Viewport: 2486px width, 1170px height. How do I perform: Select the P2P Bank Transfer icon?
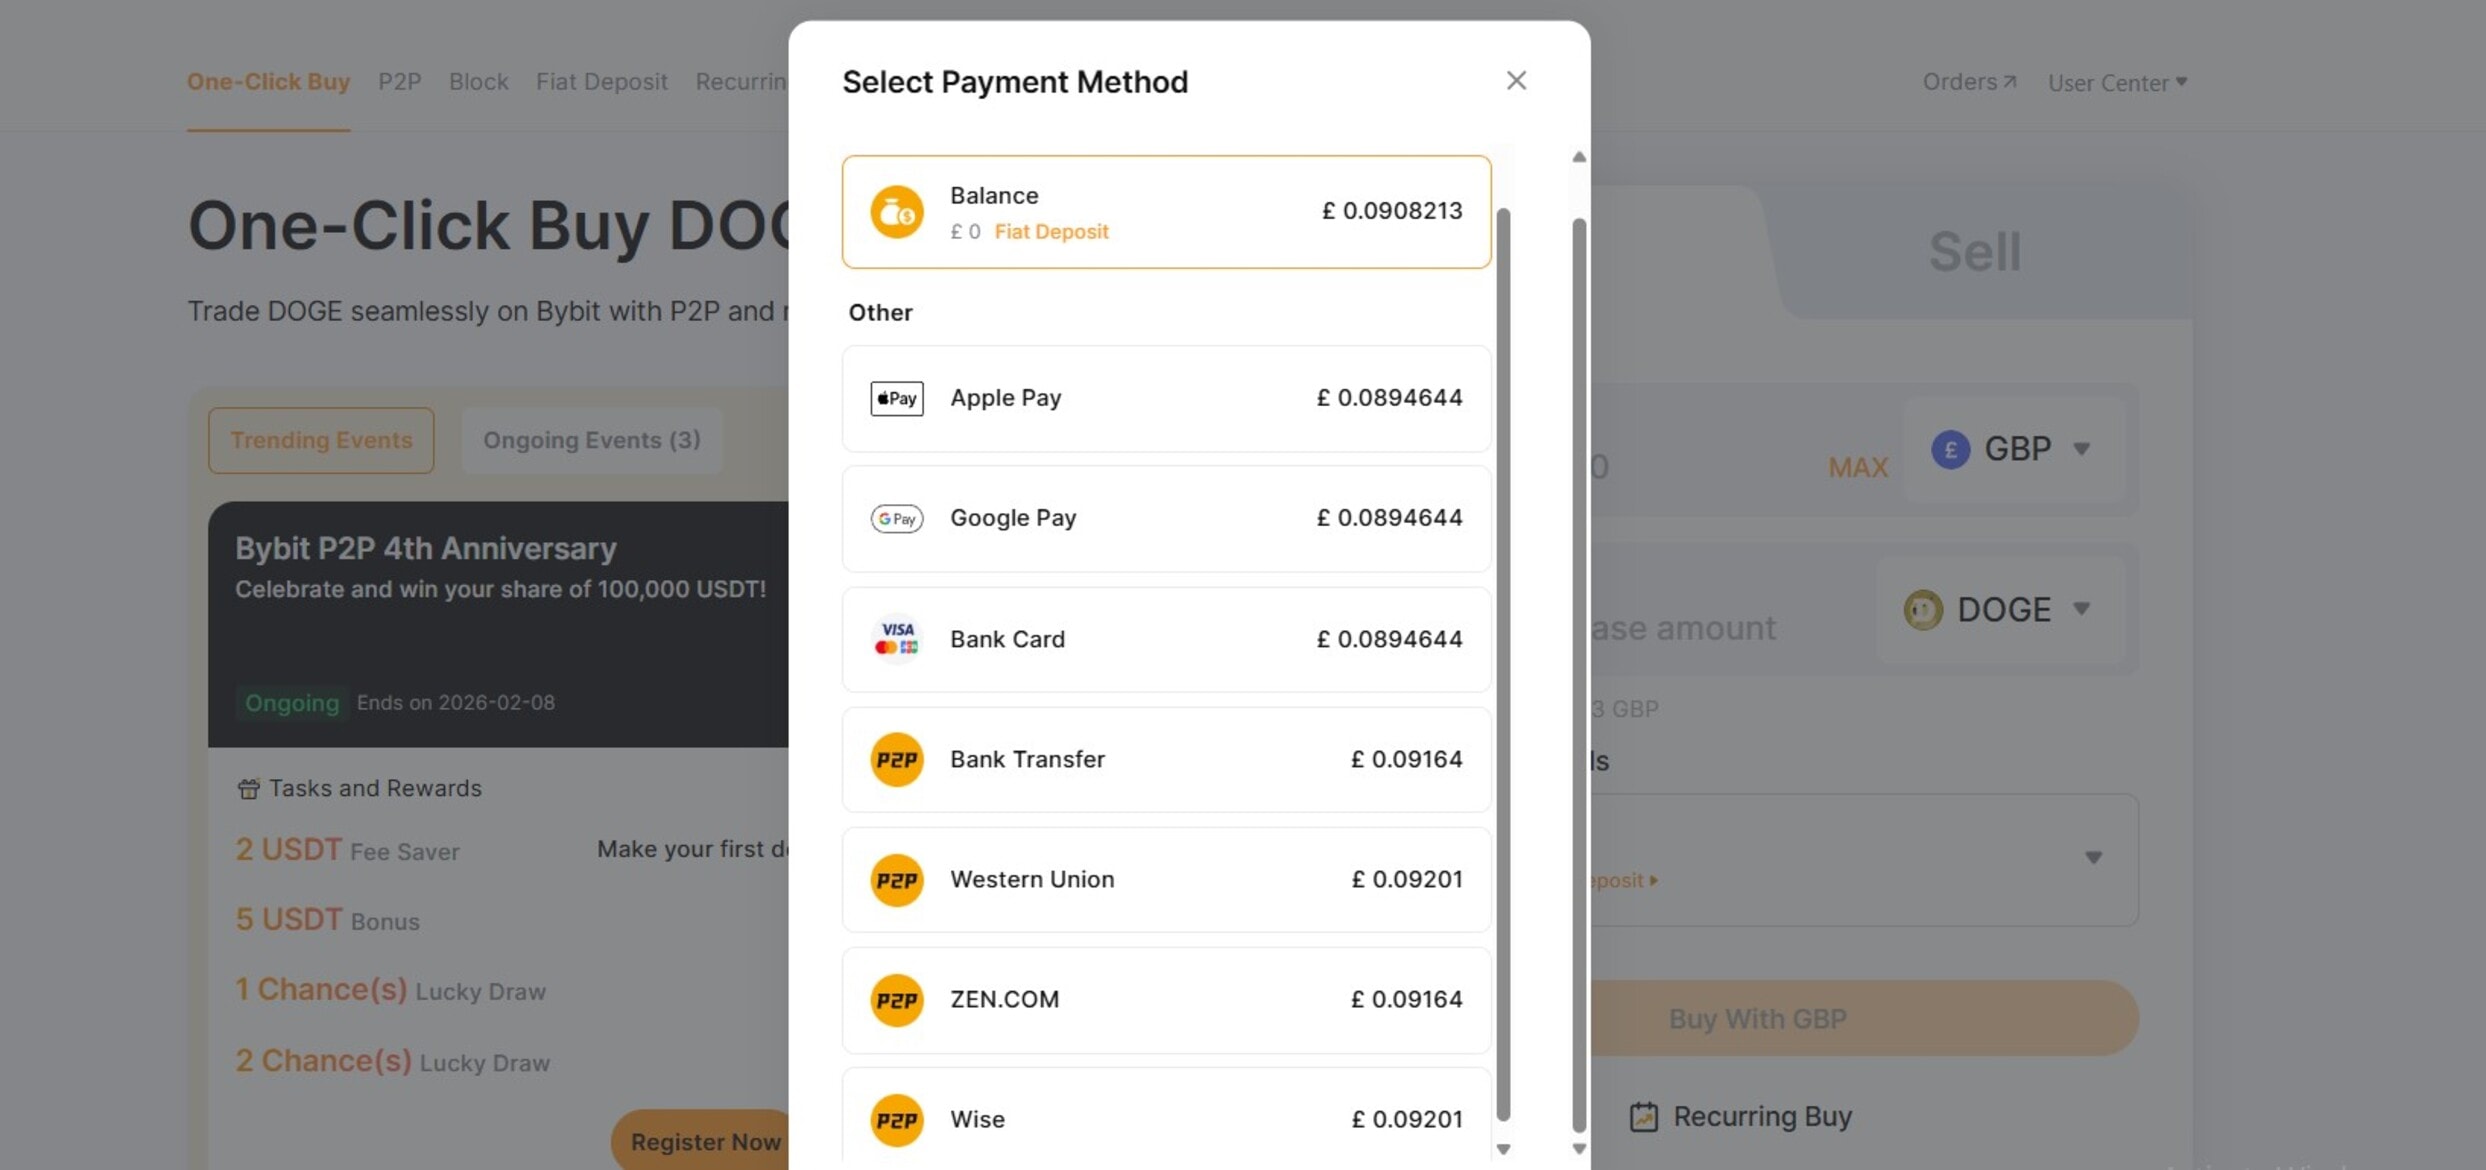pyautogui.click(x=896, y=759)
